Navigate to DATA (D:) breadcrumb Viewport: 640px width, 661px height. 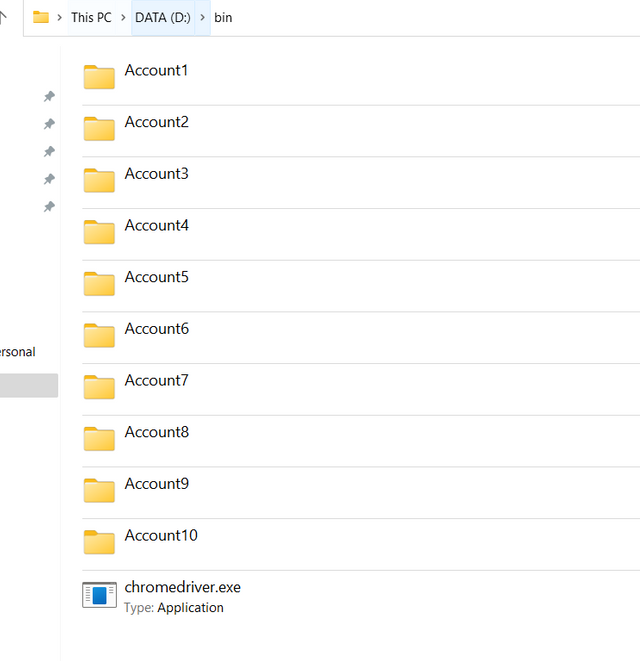tap(163, 18)
